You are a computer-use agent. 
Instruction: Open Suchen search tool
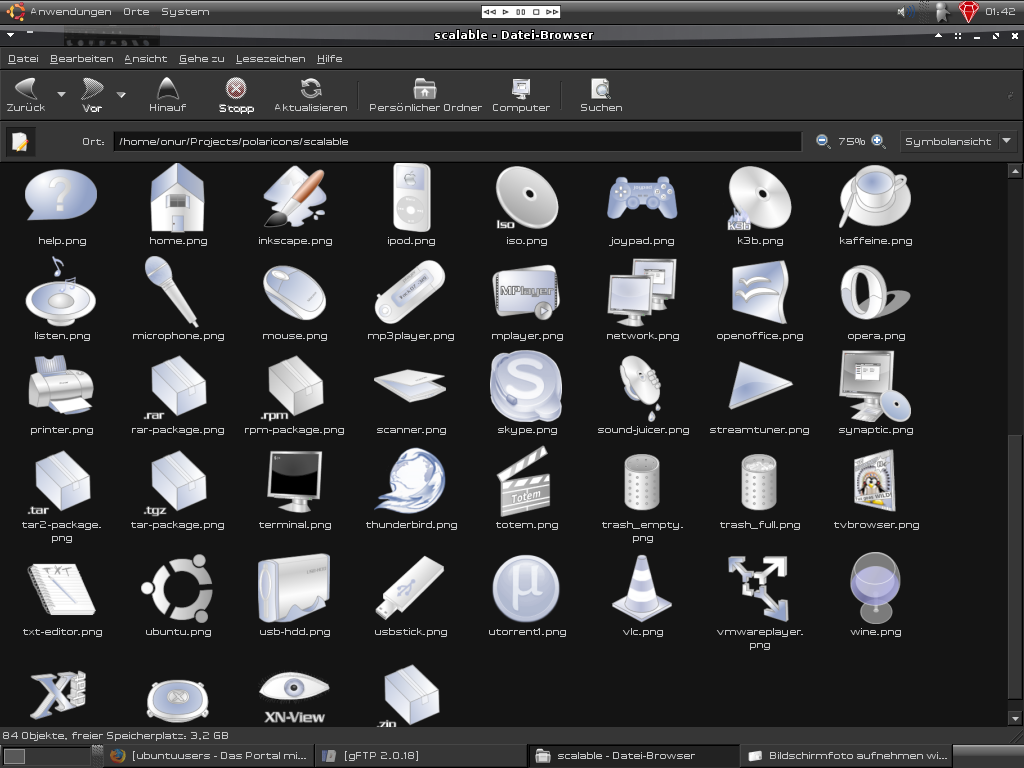pyautogui.click(x=601, y=95)
